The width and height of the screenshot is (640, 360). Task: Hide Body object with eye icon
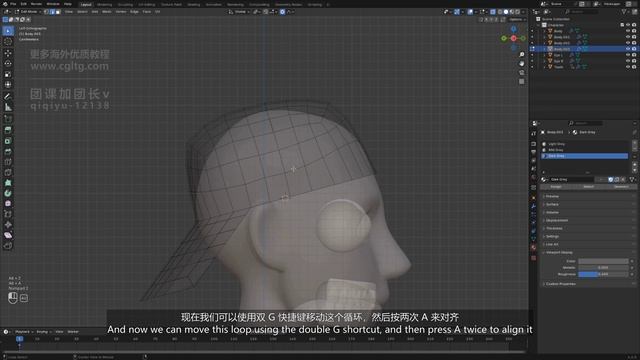628,31
